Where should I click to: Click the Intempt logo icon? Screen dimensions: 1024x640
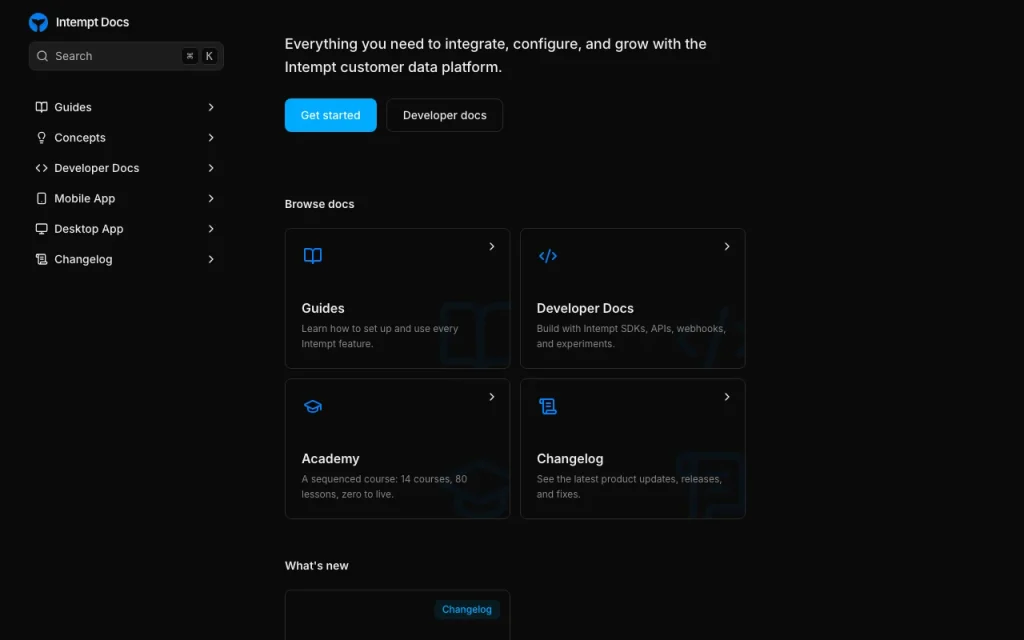[x=39, y=22]
